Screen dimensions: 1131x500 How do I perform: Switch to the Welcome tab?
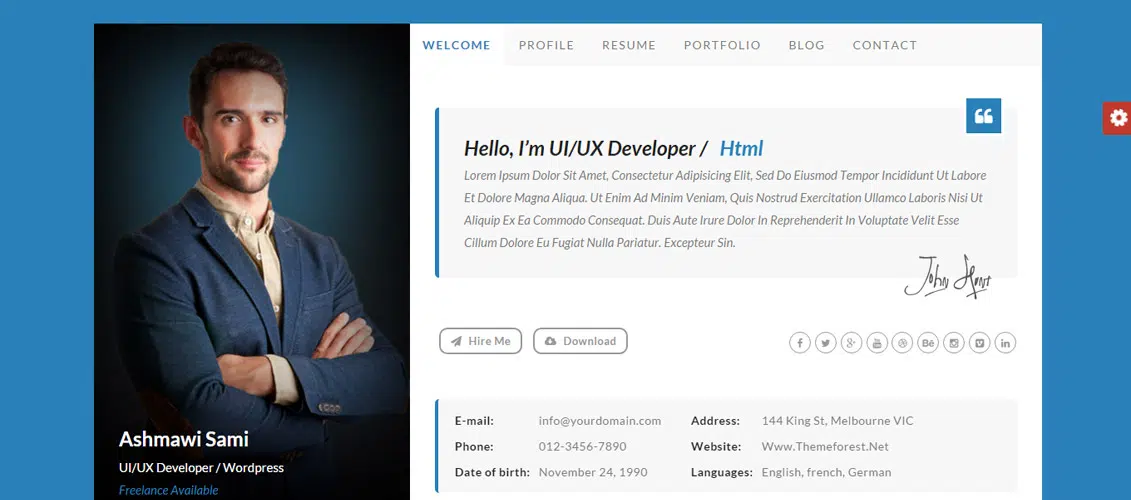(x=456, y=45)
